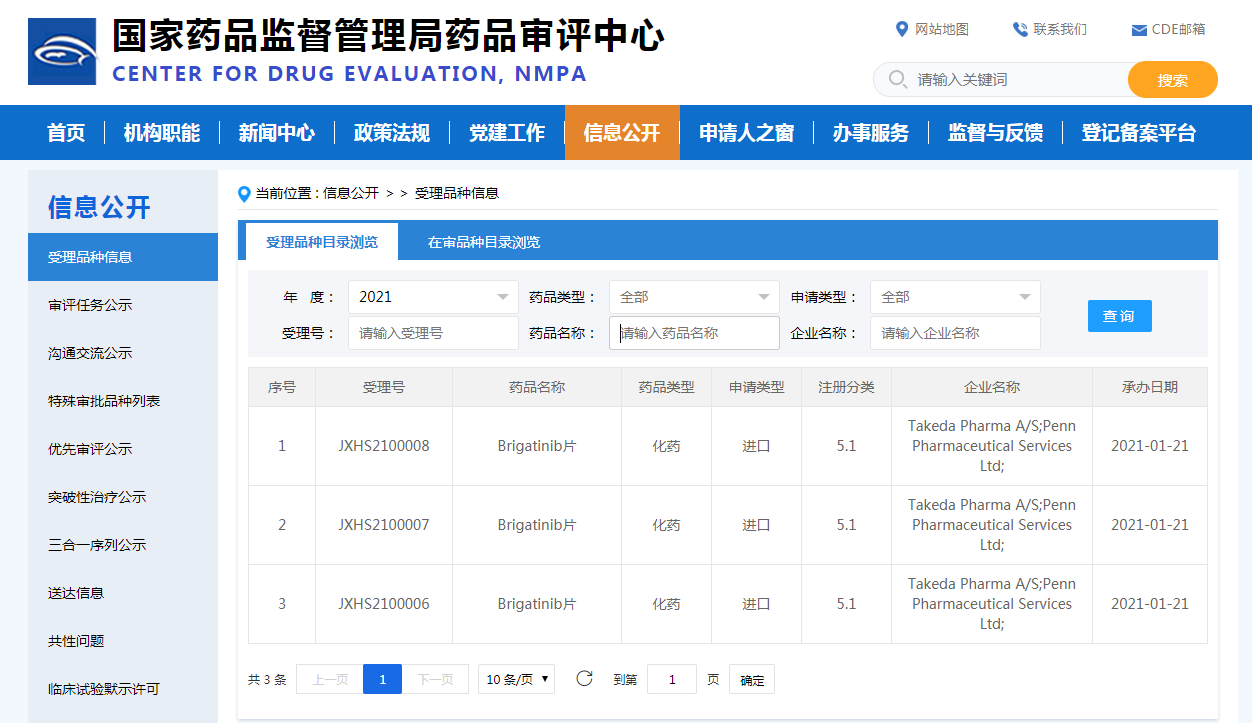Screen dimensions: 1252x723
Task: Click the CDE logo at top left
Action: point(62,51)
